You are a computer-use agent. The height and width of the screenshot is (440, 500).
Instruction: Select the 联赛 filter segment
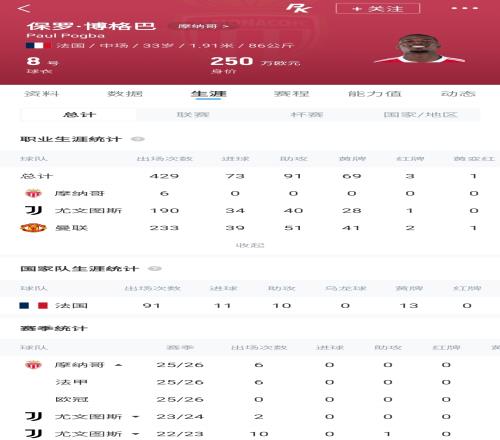point(193,115)
